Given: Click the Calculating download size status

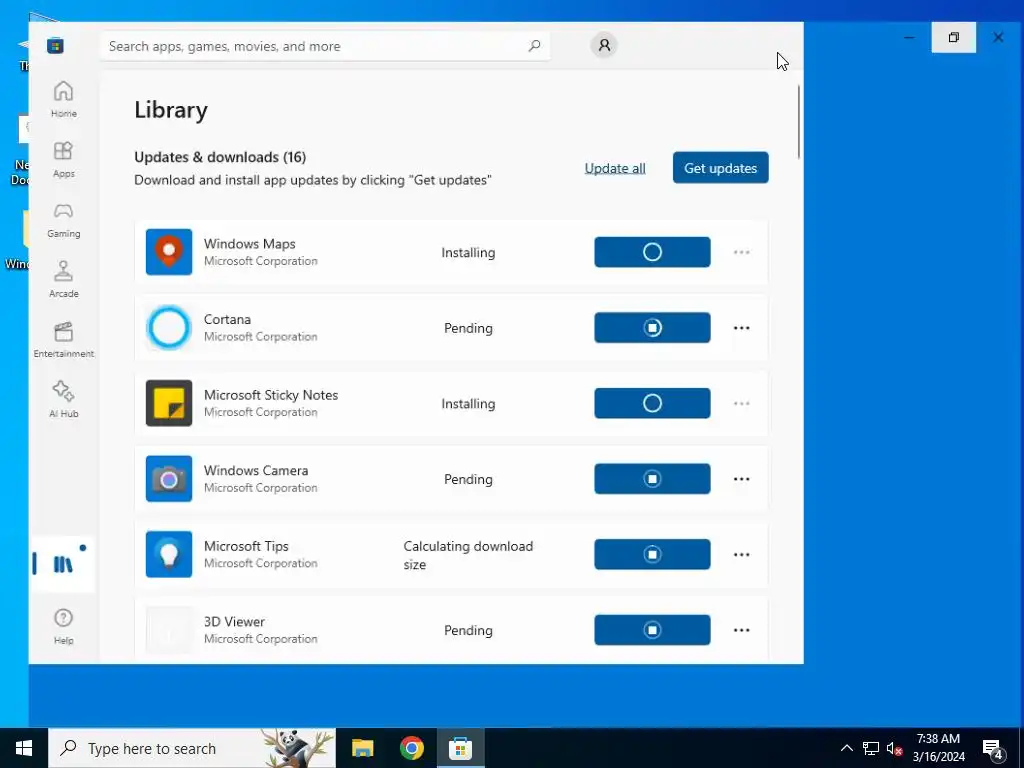Looking at the screenshot, I should click(x=468, y=555).
